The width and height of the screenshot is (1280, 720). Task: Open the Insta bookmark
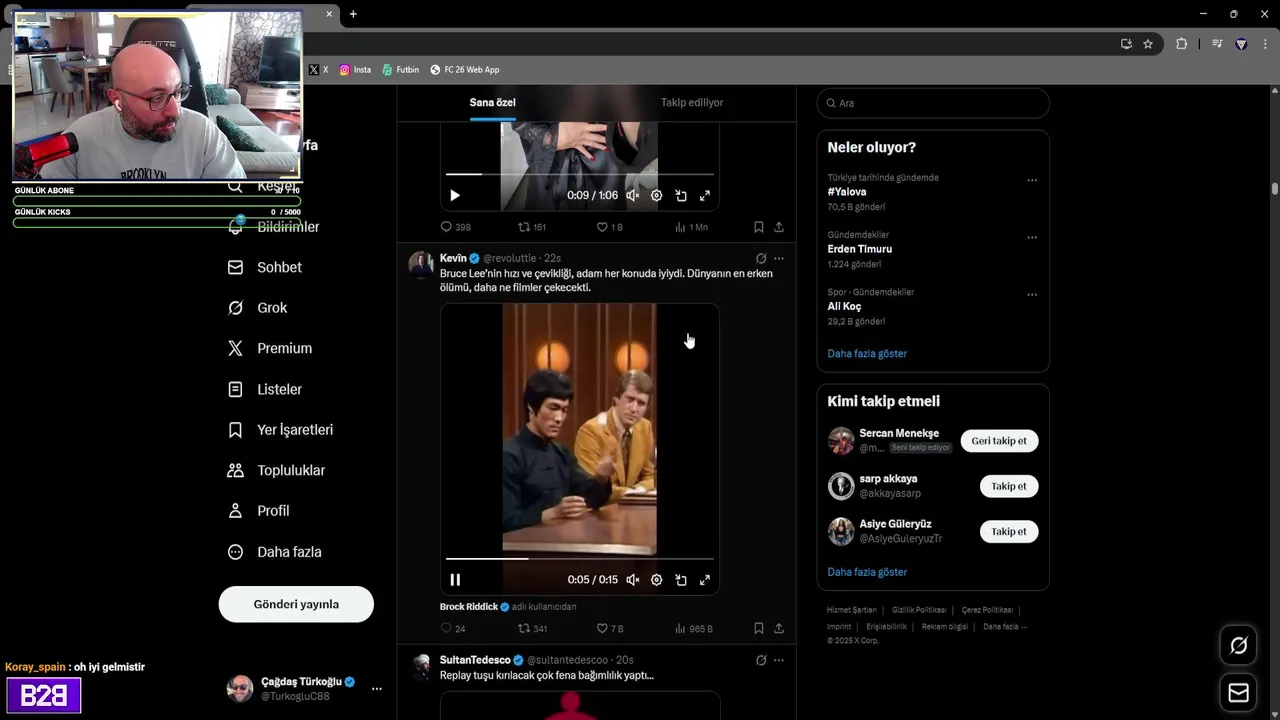[x=355, y=70]
